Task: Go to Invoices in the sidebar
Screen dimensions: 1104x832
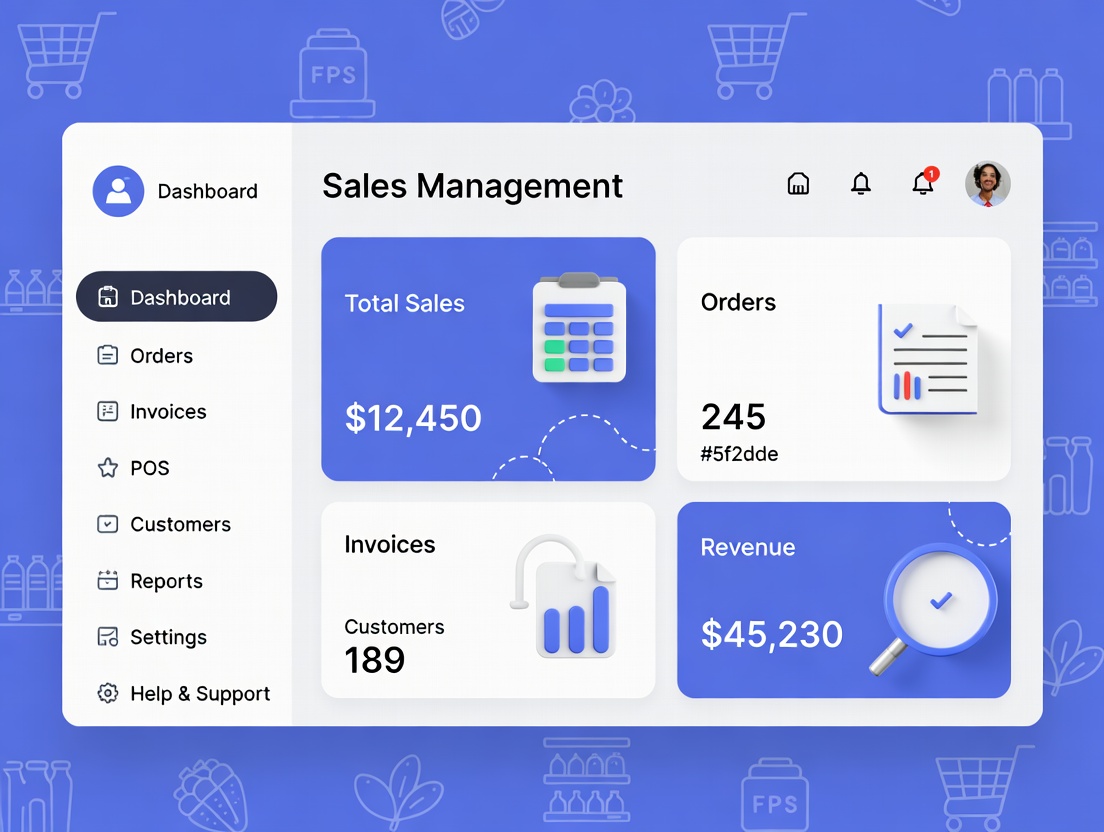Action: (168, 412)
